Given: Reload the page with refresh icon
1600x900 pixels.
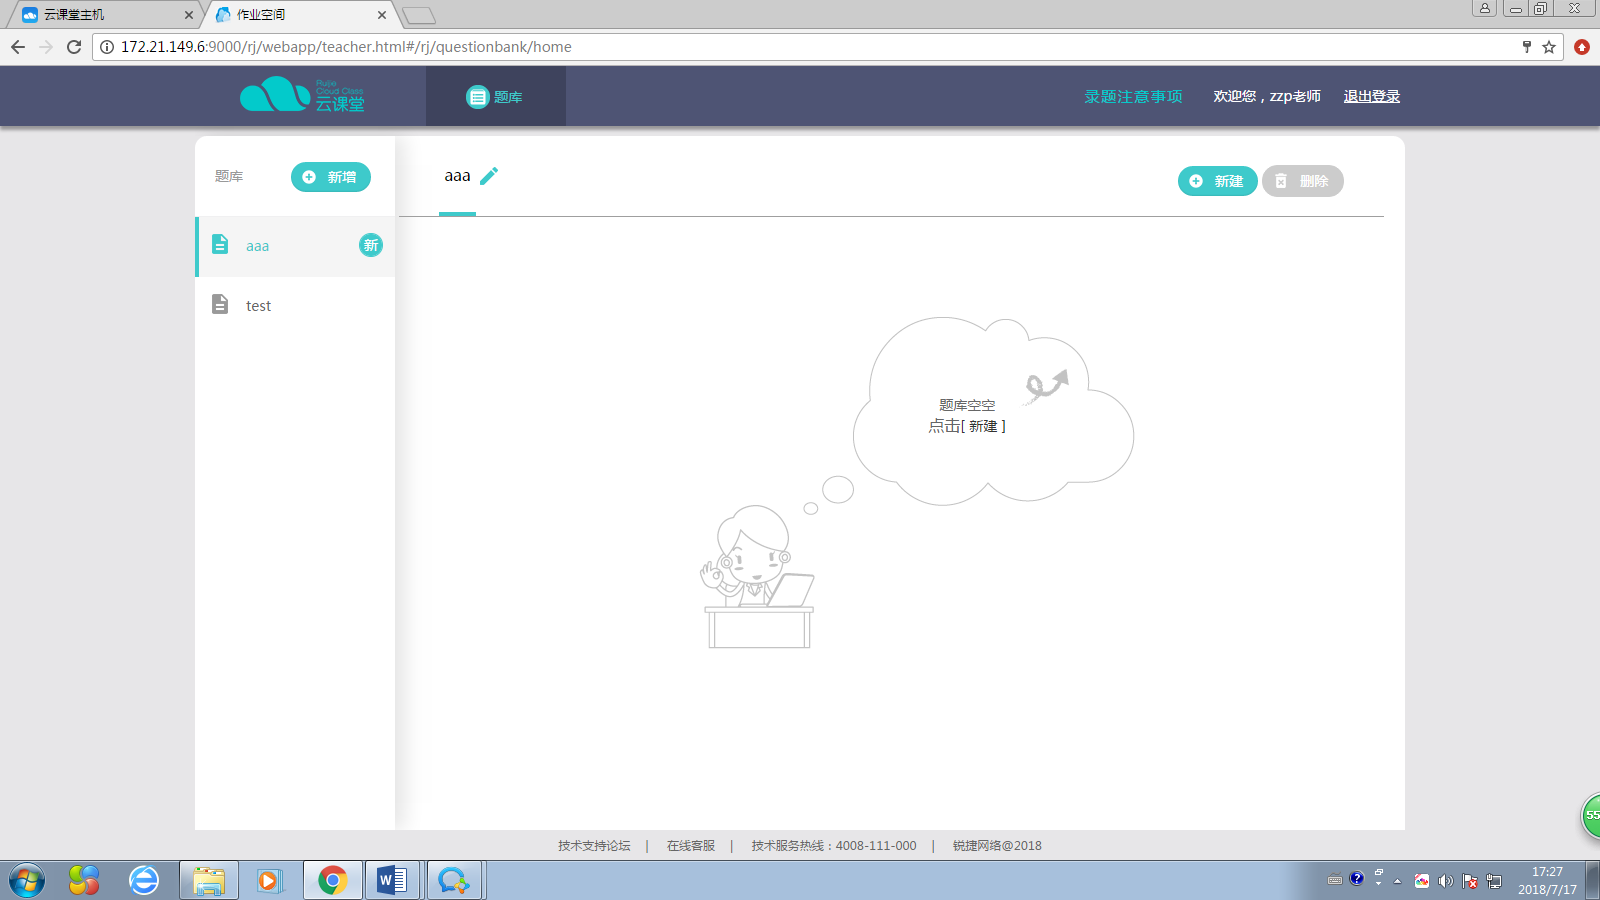Looking at the screenshot, I should (74, 47).
